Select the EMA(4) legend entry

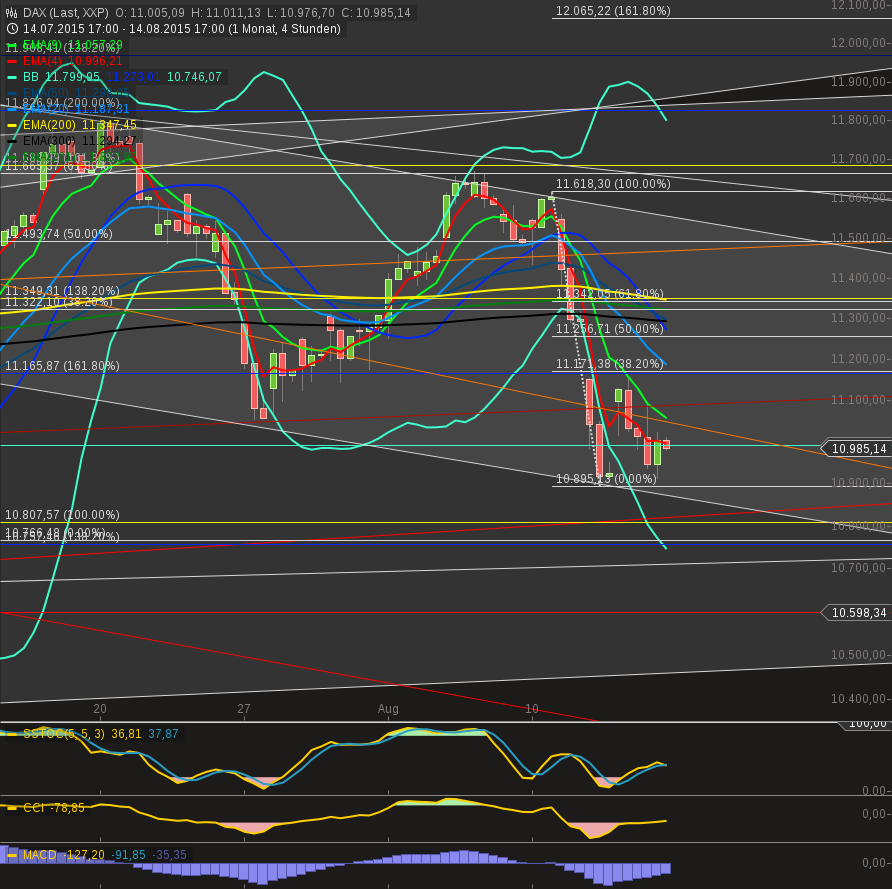point(72,61)
